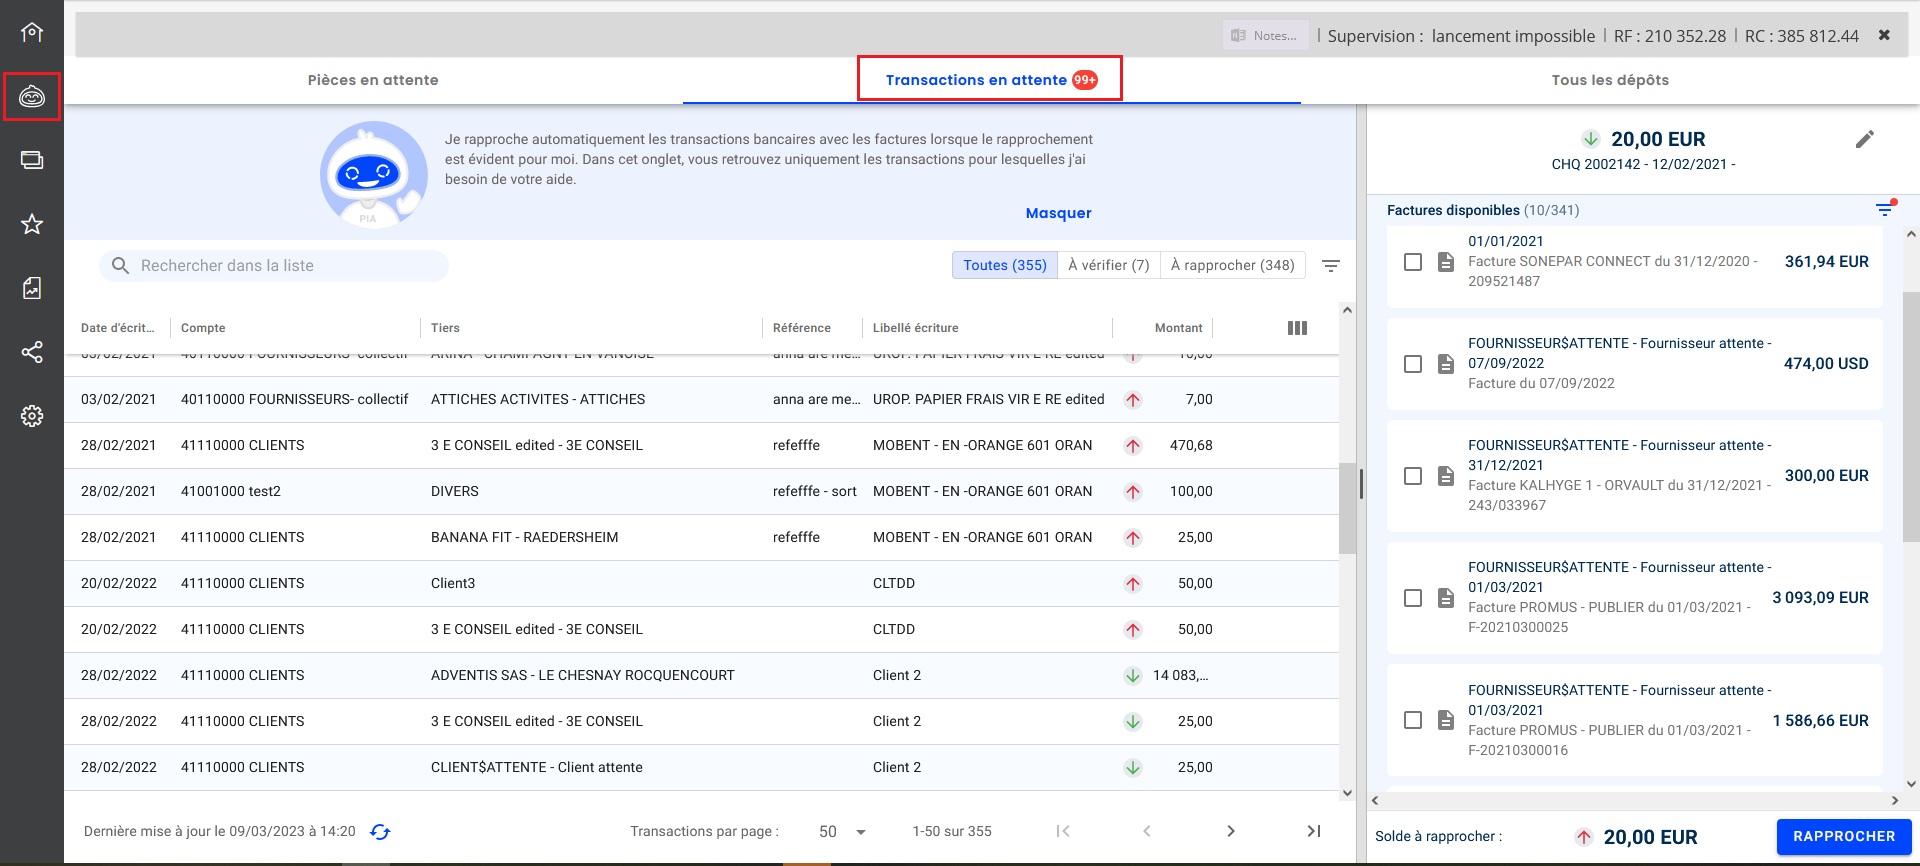1920x866 pixels.
Task: Sort by Tiers column header
Action: pos(445,328)
